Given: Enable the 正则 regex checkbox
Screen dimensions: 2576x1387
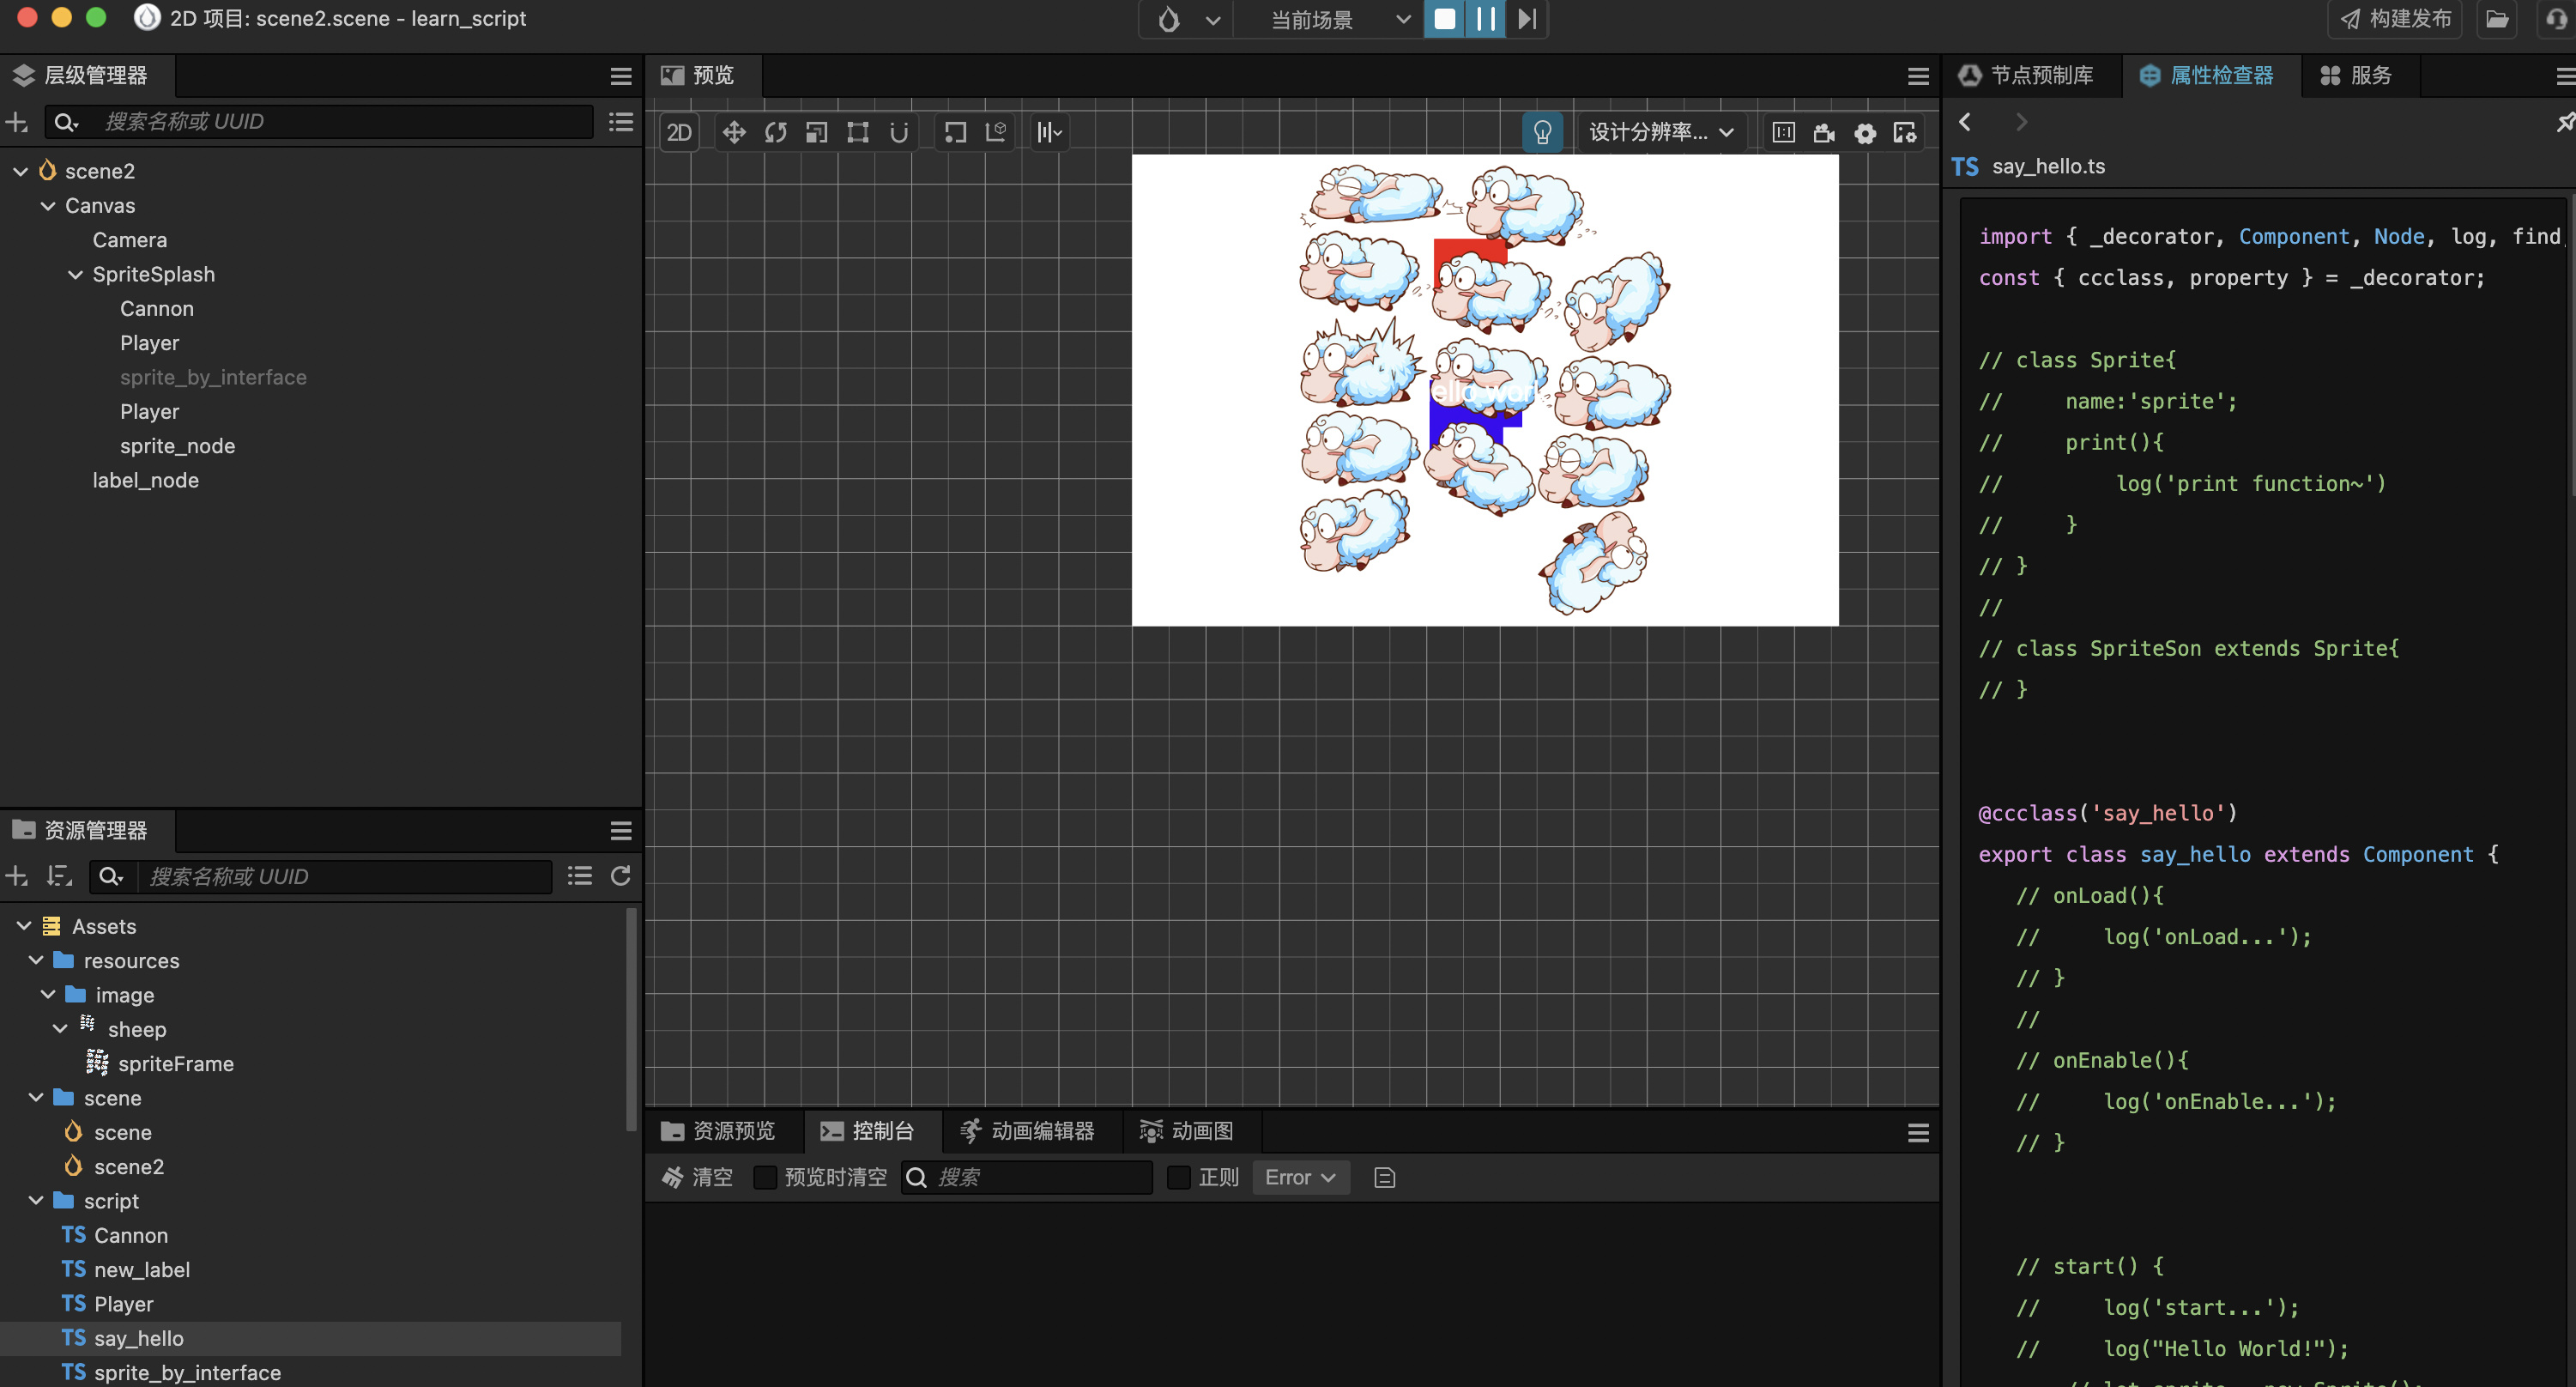Looking at the screenshot, I should 1179,1177.
